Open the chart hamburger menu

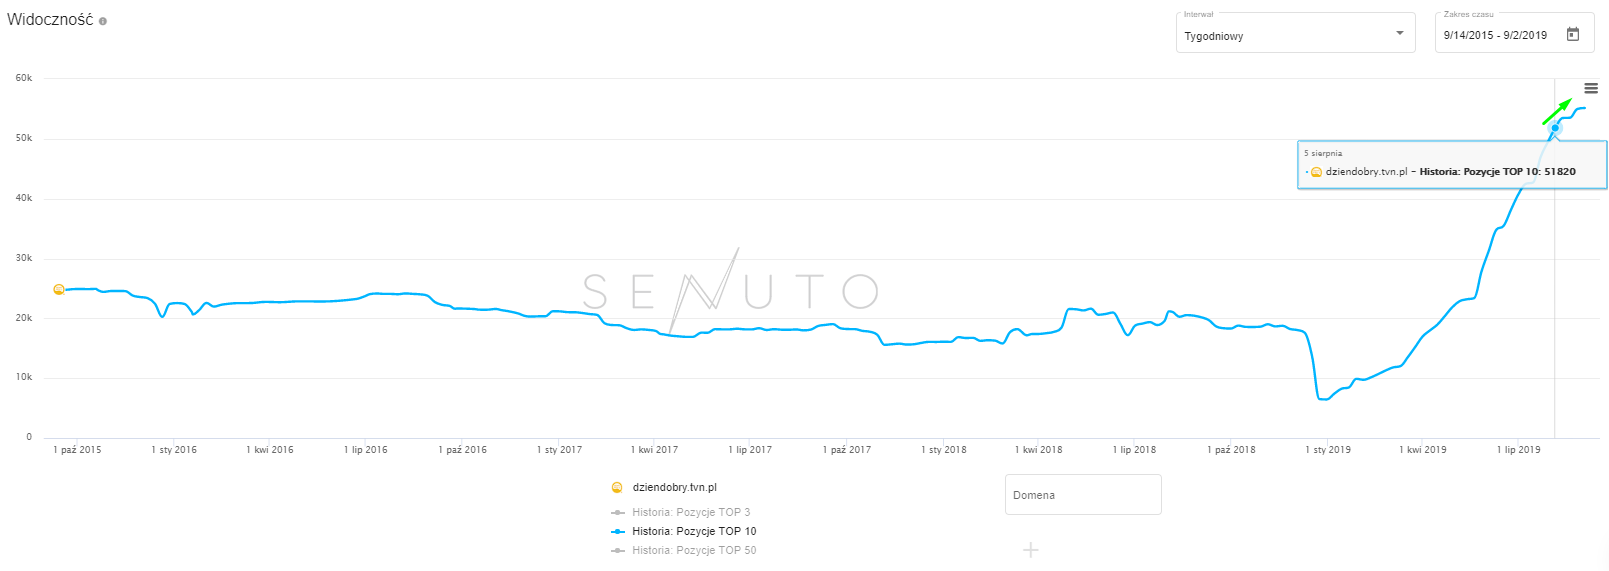(1591, 89)
